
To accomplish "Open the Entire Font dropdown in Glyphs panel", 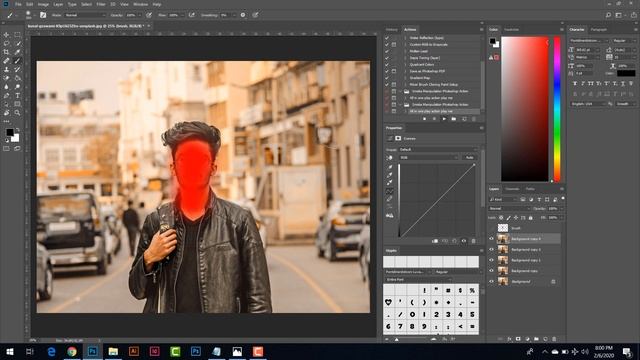I will (418, 280).
